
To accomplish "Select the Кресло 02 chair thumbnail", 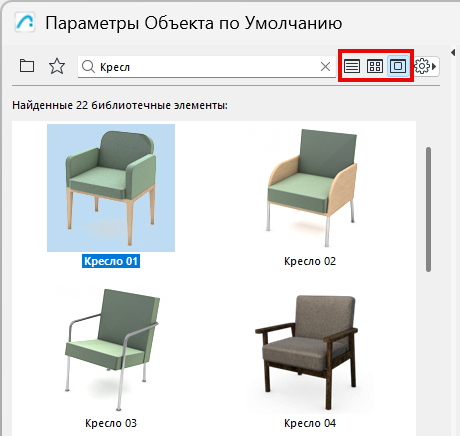I will coord(310,188).
